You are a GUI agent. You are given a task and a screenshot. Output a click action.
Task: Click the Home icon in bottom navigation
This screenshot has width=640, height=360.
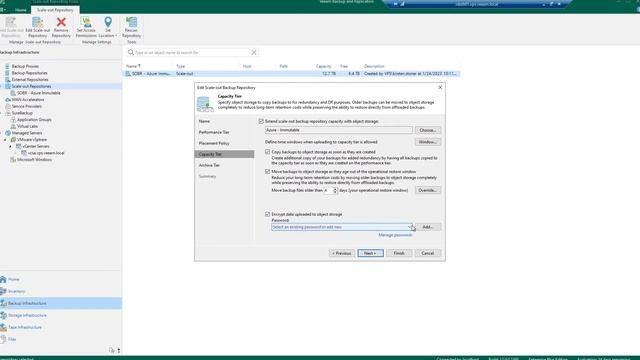tap(3, 280)
